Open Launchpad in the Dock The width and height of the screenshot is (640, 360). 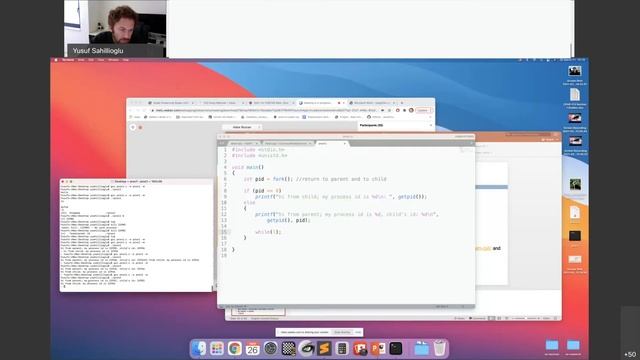tap(217, 349)
